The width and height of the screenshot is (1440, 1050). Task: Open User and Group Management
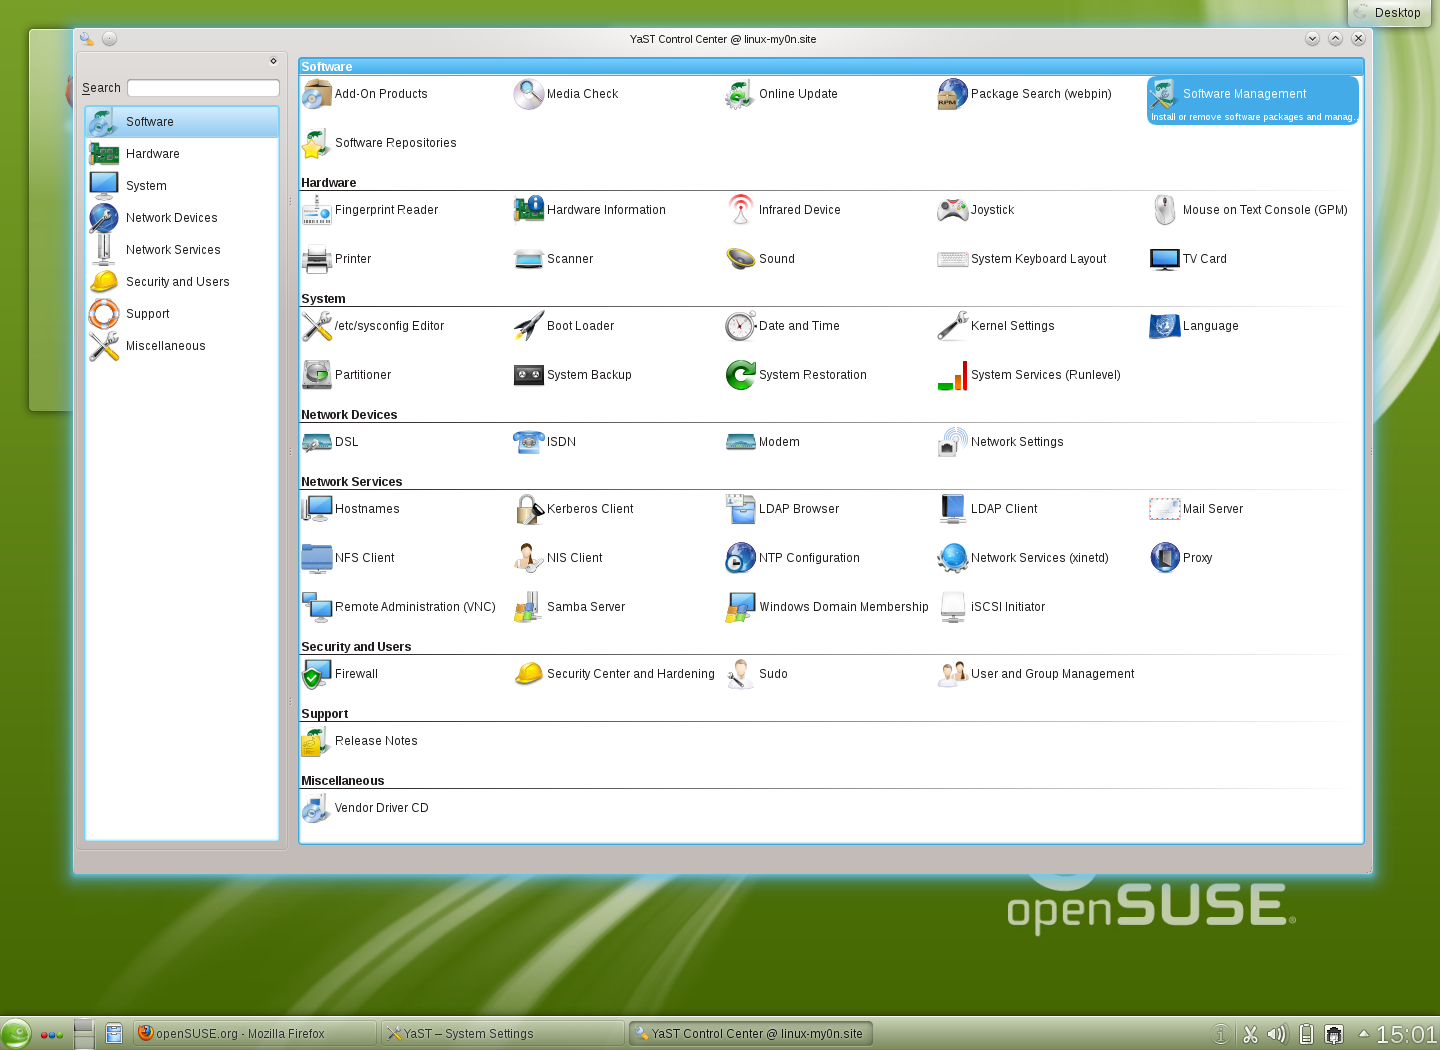tap(1036, 674)
